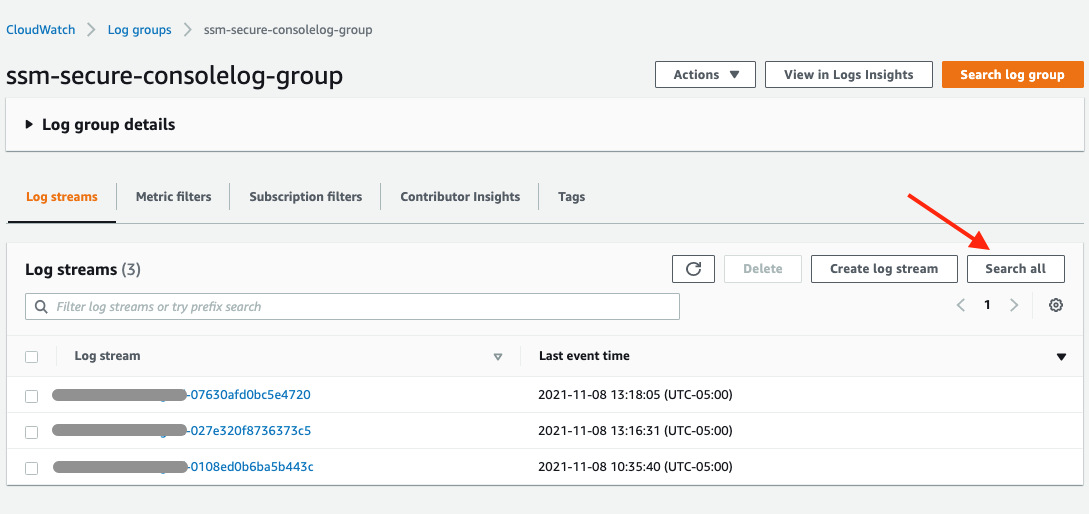Go to CloudWatch breadcrumb link
This screenshot has width=1089, height=514.
[x=41, y=30]
